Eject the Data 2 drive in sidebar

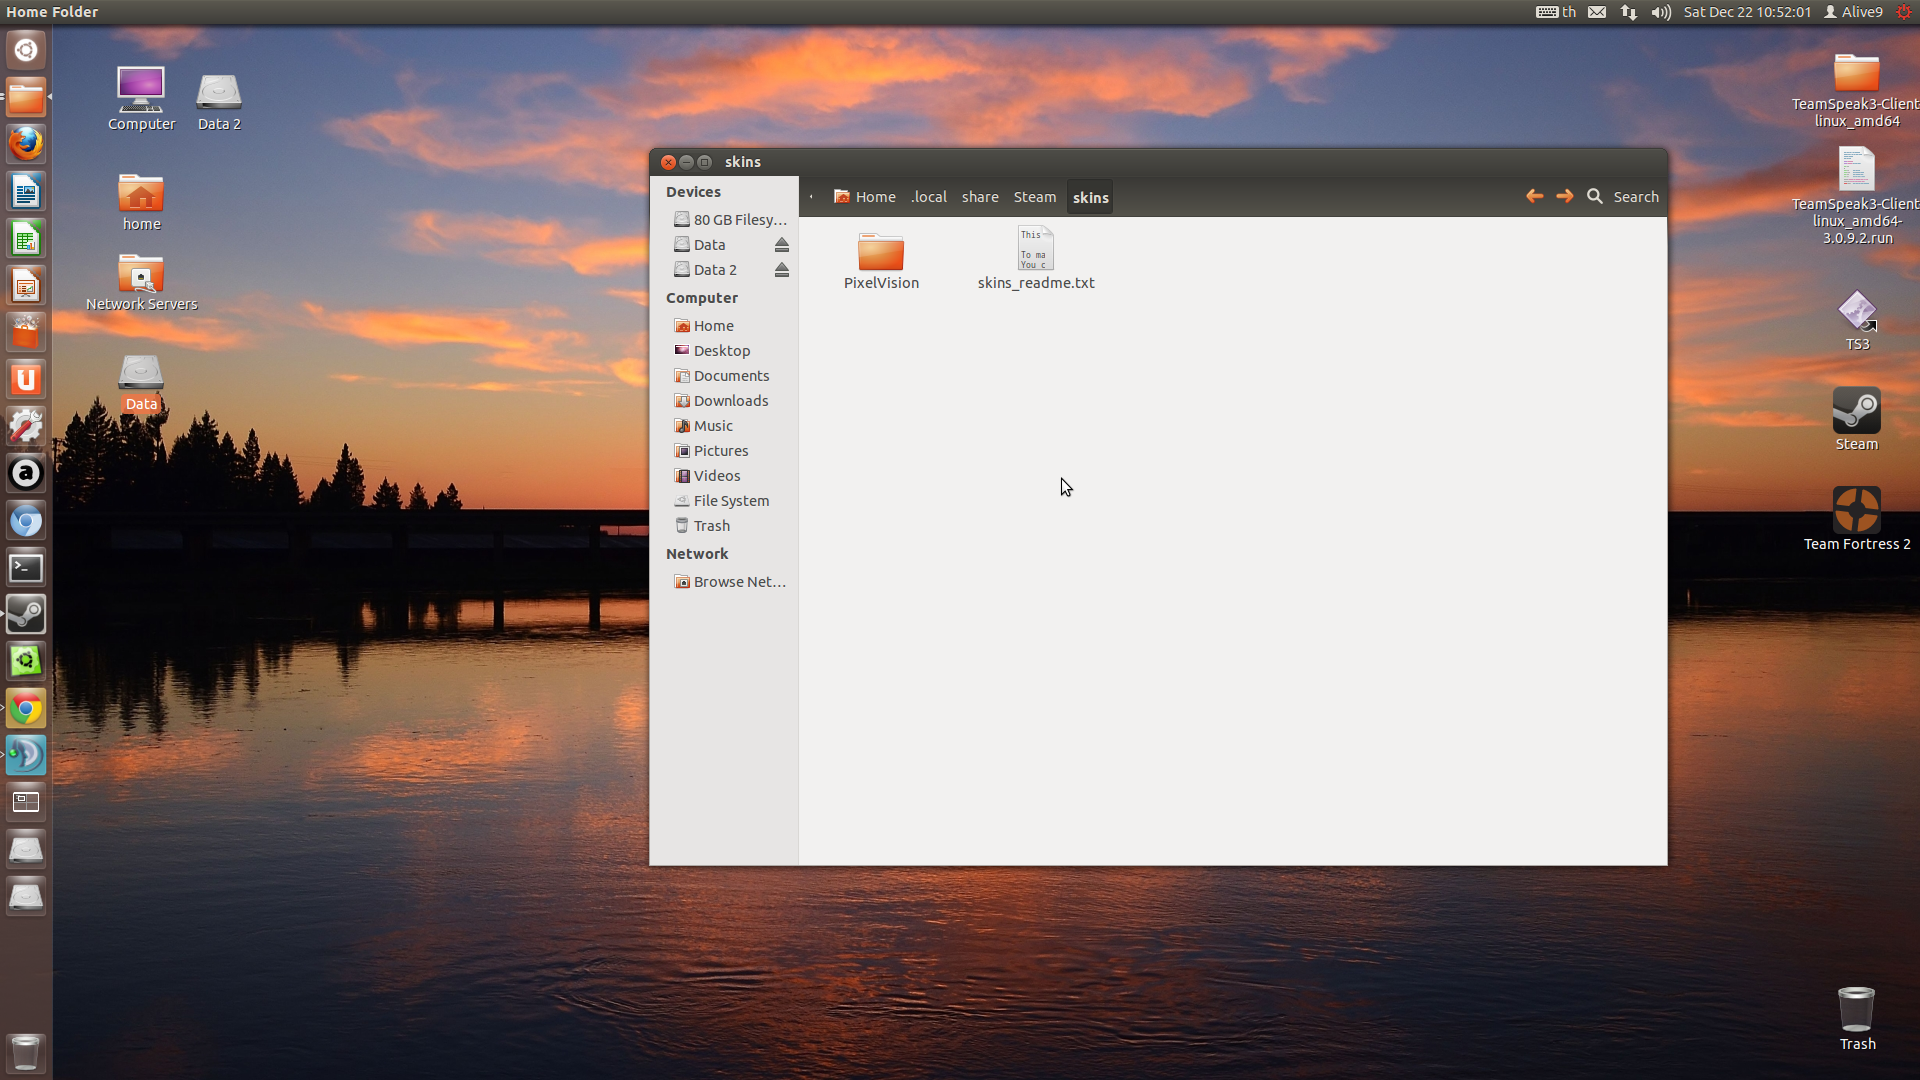click(x=782, y=270)
